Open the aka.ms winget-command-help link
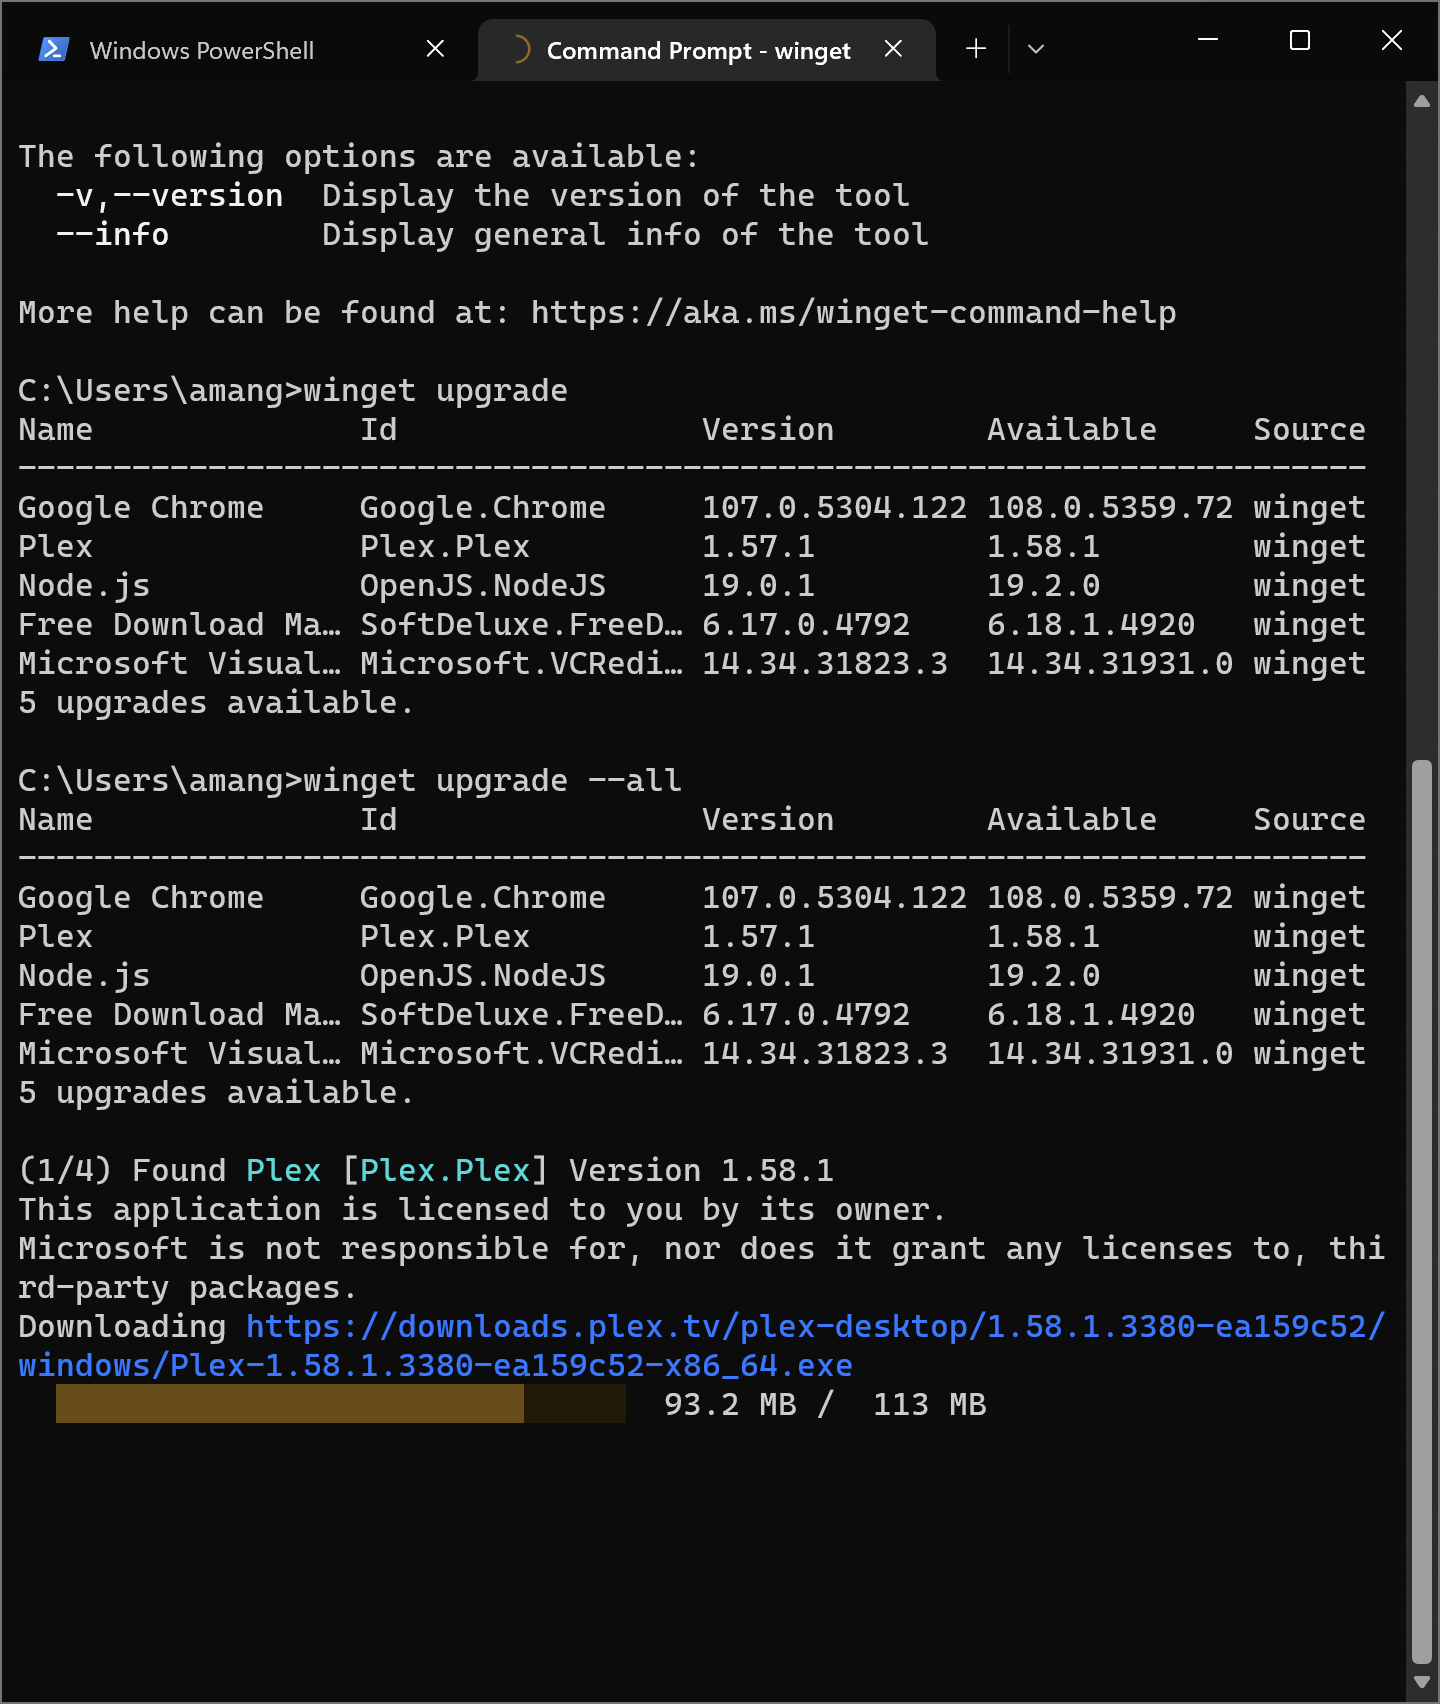The image size is (1440, 1704). [853, 313]
